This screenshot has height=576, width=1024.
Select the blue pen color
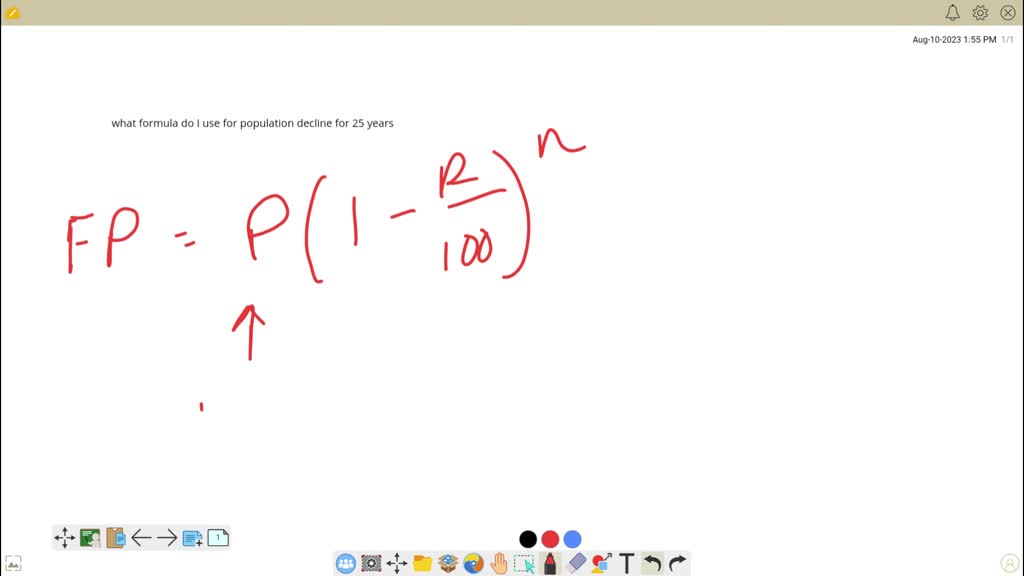[572, 539]
